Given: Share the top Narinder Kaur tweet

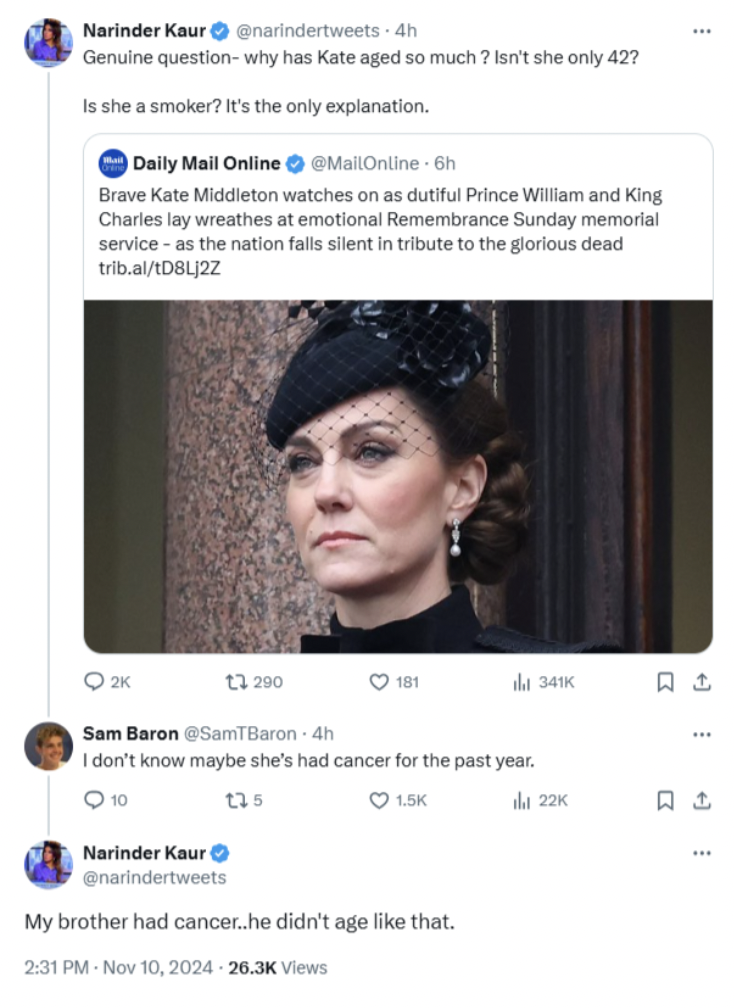Looking at the screenshot, I should [702, 682].
